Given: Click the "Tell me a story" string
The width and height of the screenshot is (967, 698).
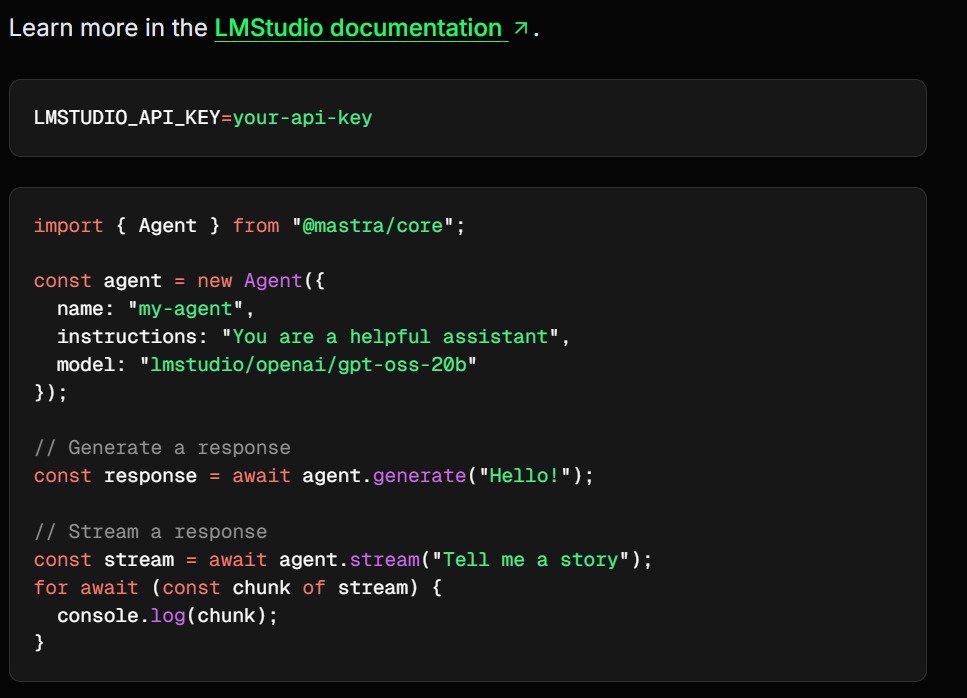Looking at the screenshot, I should click(530, 560).
